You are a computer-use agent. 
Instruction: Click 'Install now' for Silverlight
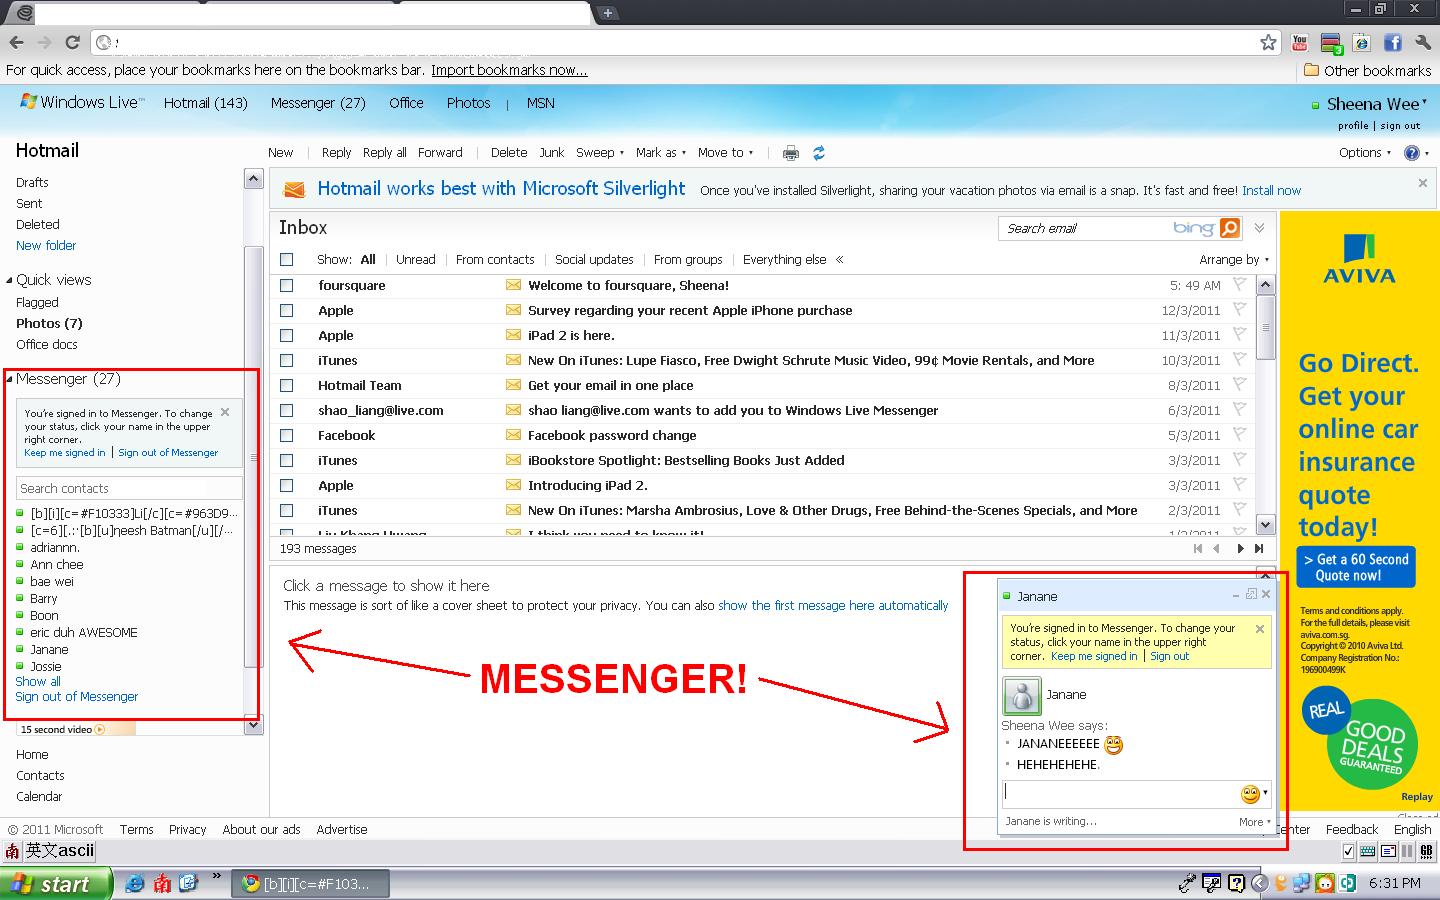[x=1271, y=190]
